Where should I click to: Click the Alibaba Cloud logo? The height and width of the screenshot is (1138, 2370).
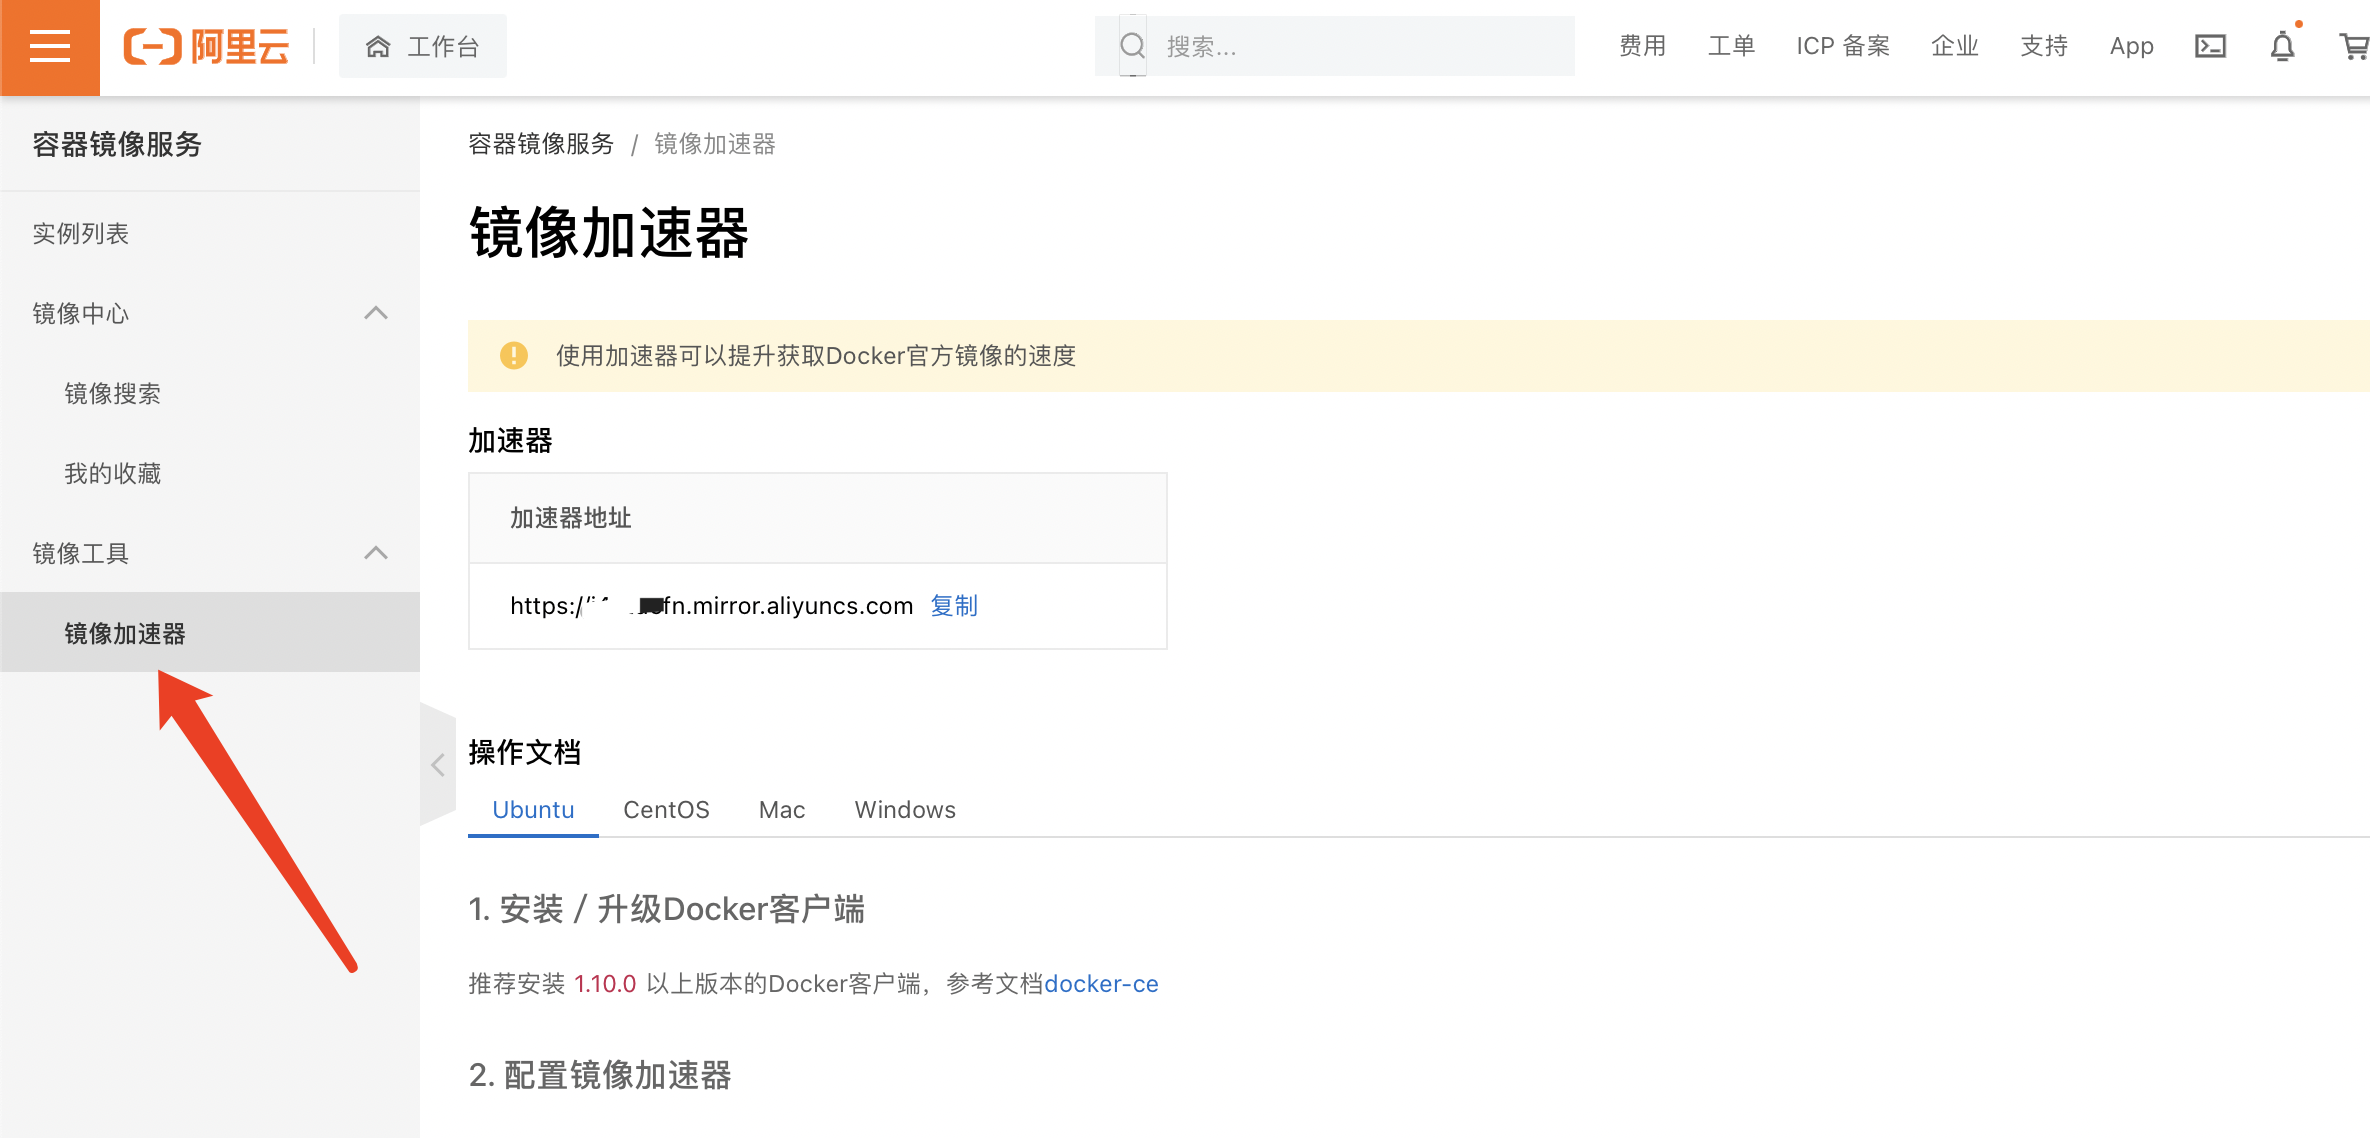point(206,47)
